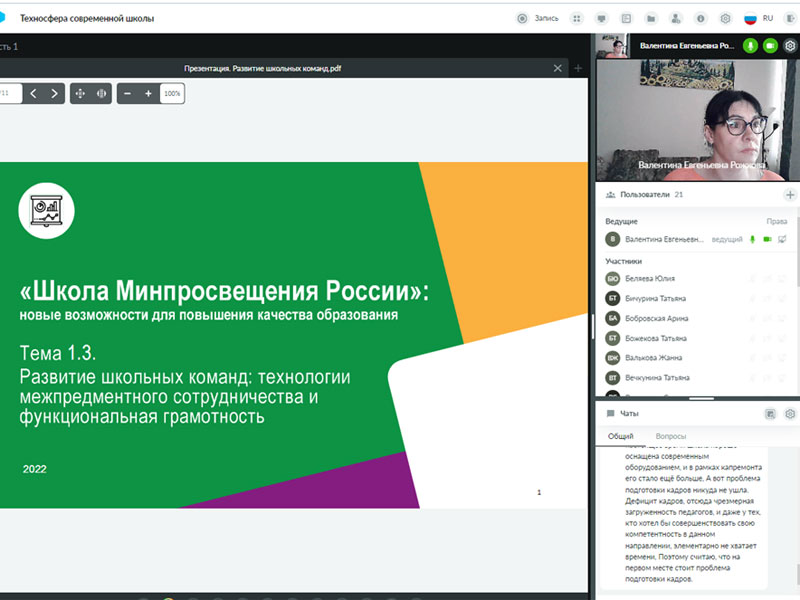Turn off camera with green camera button
The width and height of the screenshot is (800, 600).
pos(770,46)
